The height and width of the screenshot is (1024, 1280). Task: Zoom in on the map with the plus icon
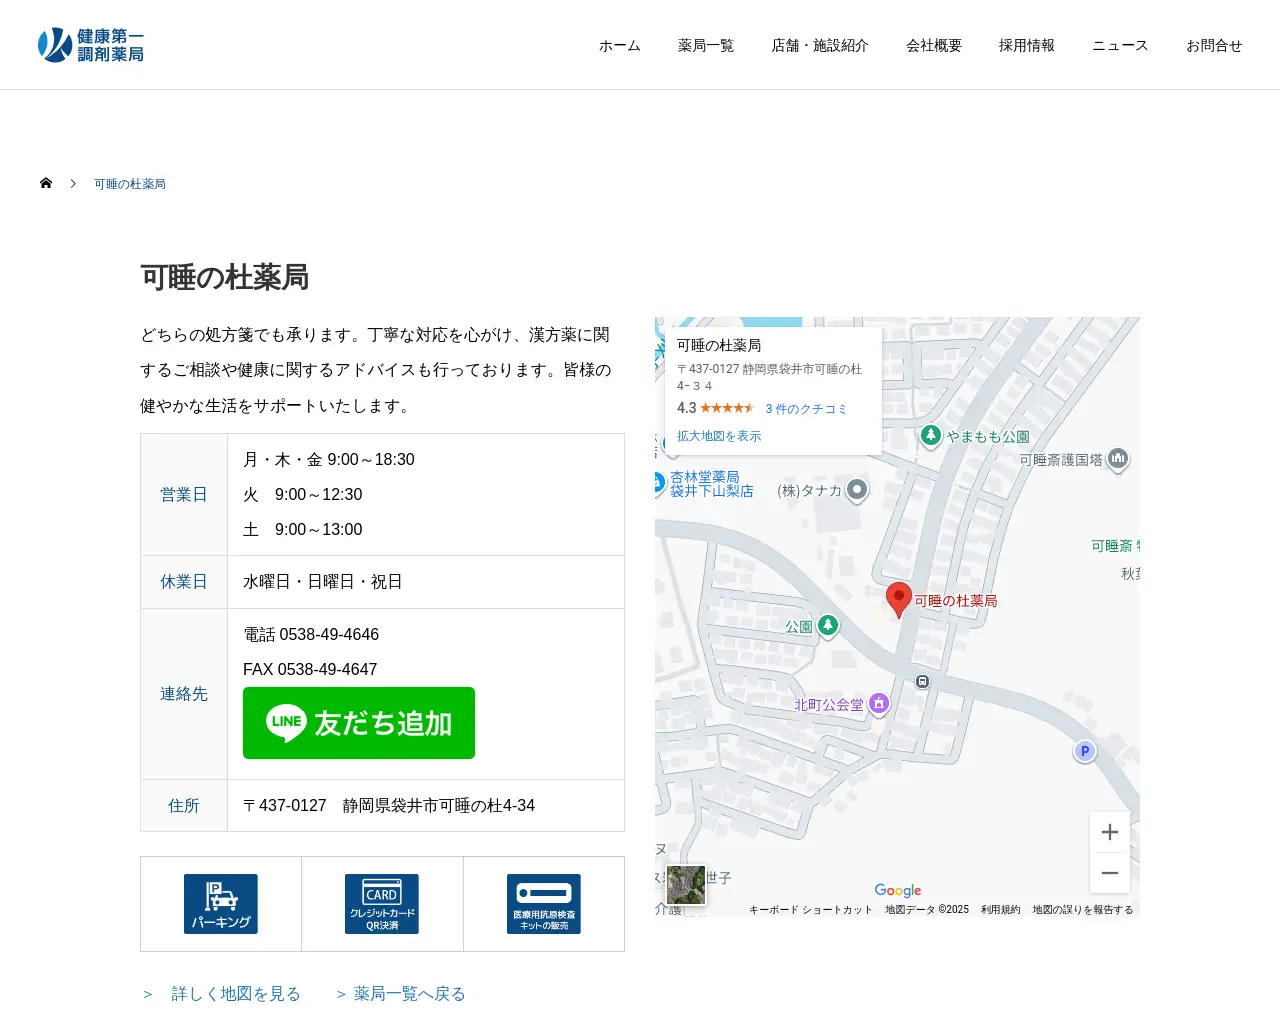[x=1110, y=831]
